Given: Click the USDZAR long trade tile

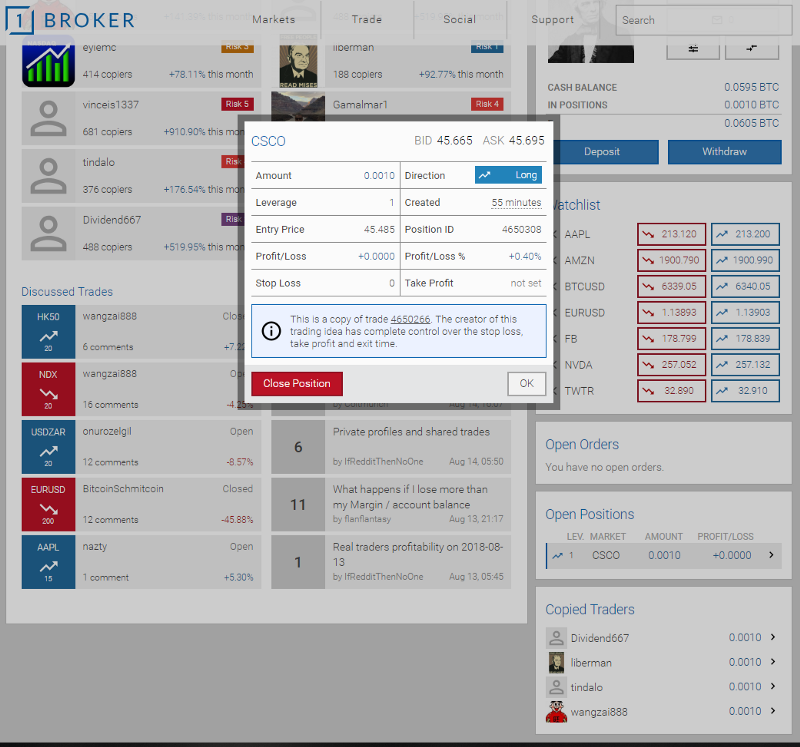Looking at the screenshot, I should point(48,447).
